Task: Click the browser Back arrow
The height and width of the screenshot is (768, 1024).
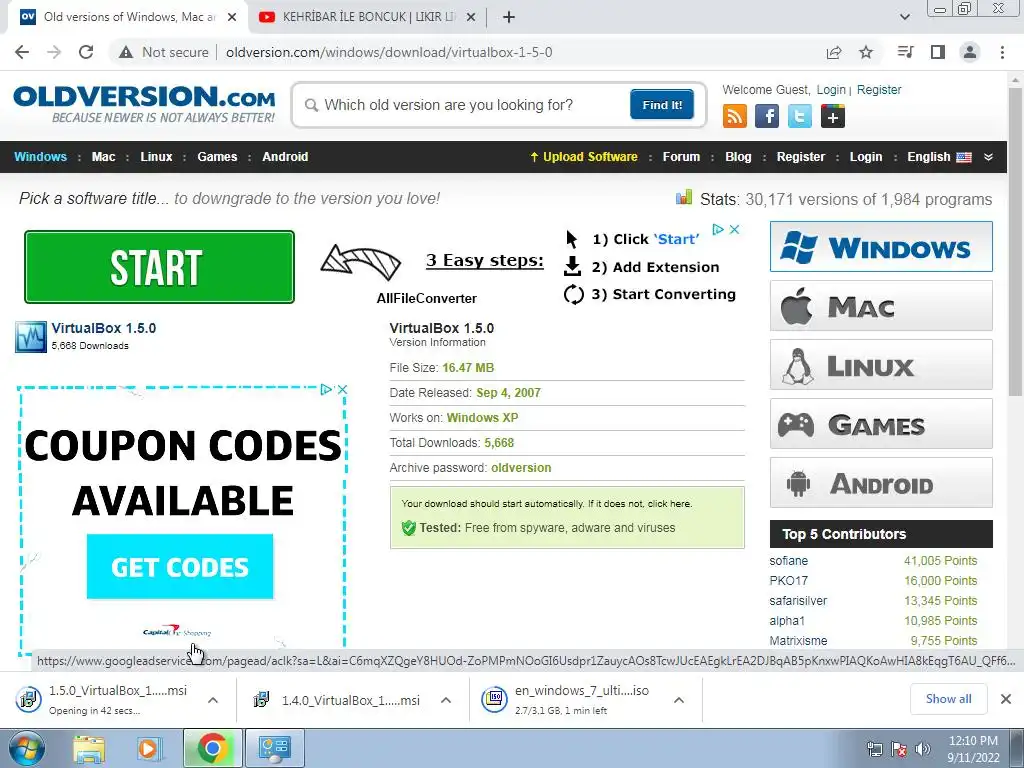Action: tap(22, 52)
